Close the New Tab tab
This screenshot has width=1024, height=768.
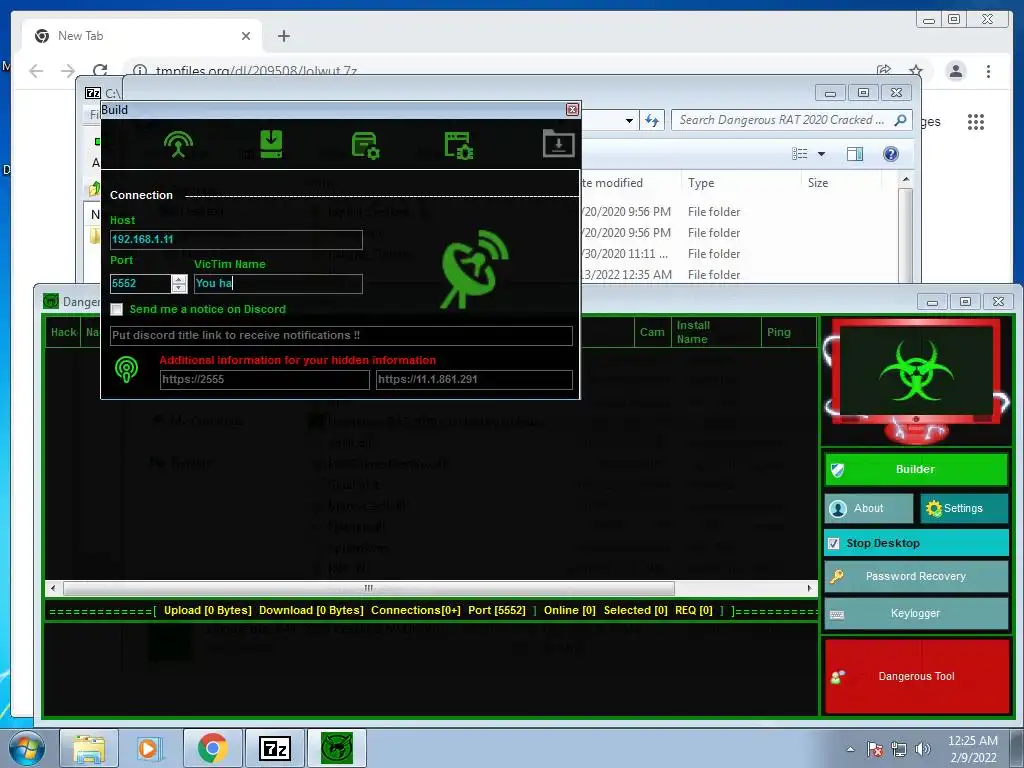(x=246, y=36)
